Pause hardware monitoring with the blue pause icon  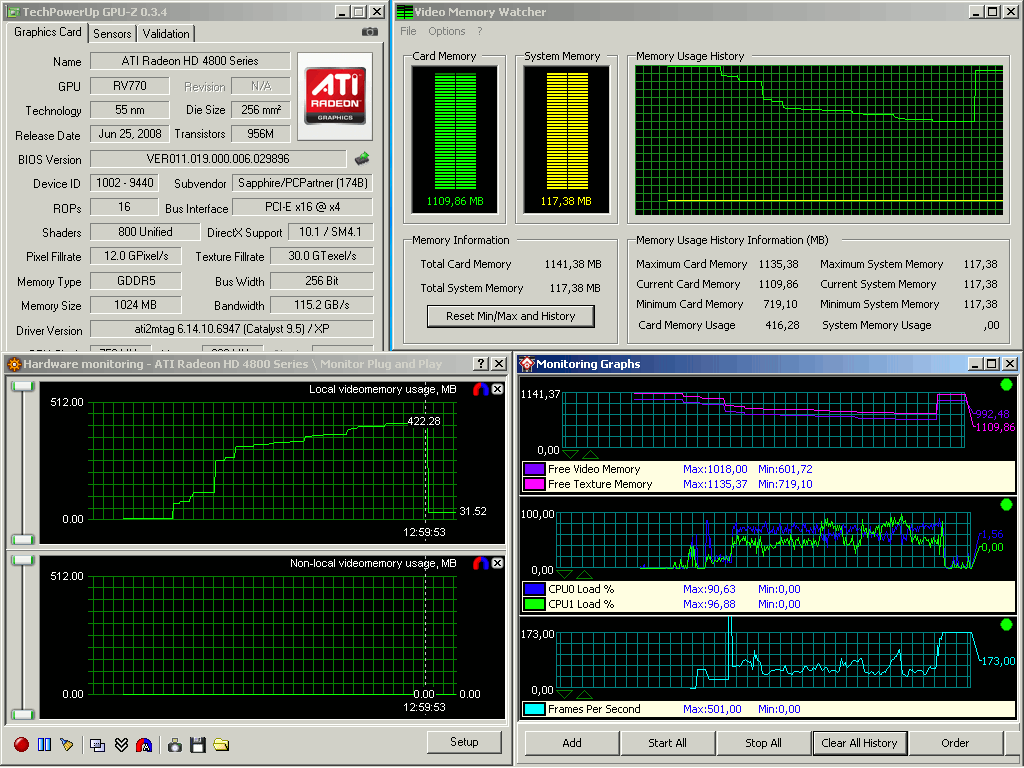[x=44, y=744]
